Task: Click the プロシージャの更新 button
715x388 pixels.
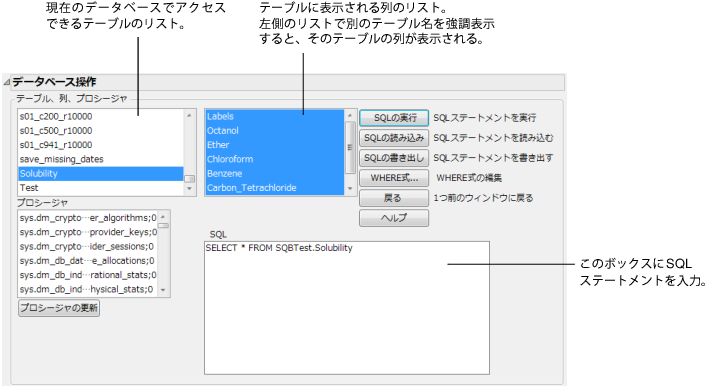Action: [59, 308]
